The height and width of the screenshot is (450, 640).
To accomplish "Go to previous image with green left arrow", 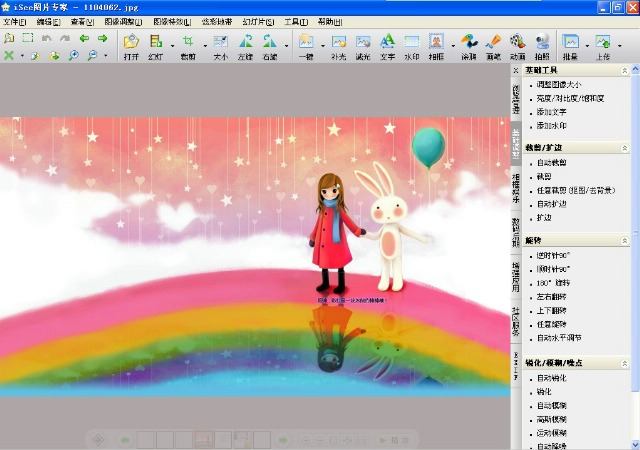I will [x=84, y=38].
